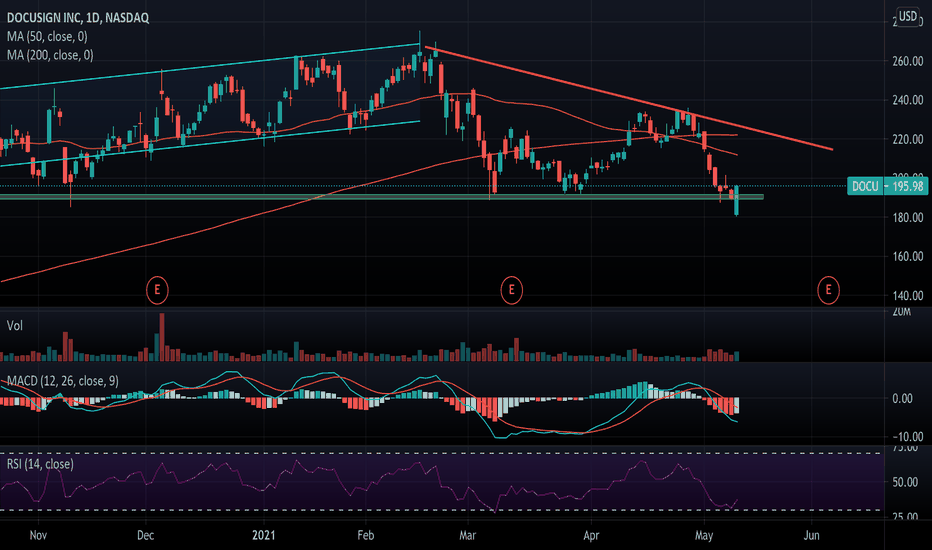Click the DOCUSIGN INC, 1D, NASDAQ title
Image resolution: width=932 pixels, height=550 pixels.
[x=78, y=18]
